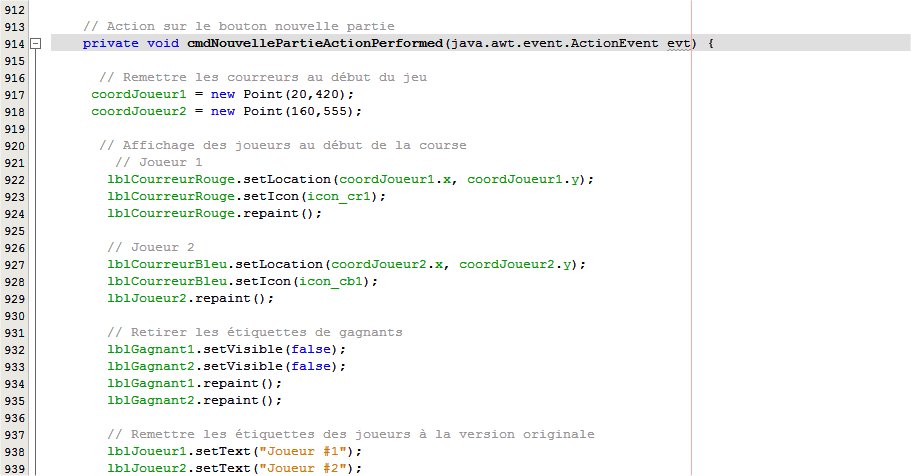Click 'lblJoueur1.setText' on line 938

pos(178,452)
